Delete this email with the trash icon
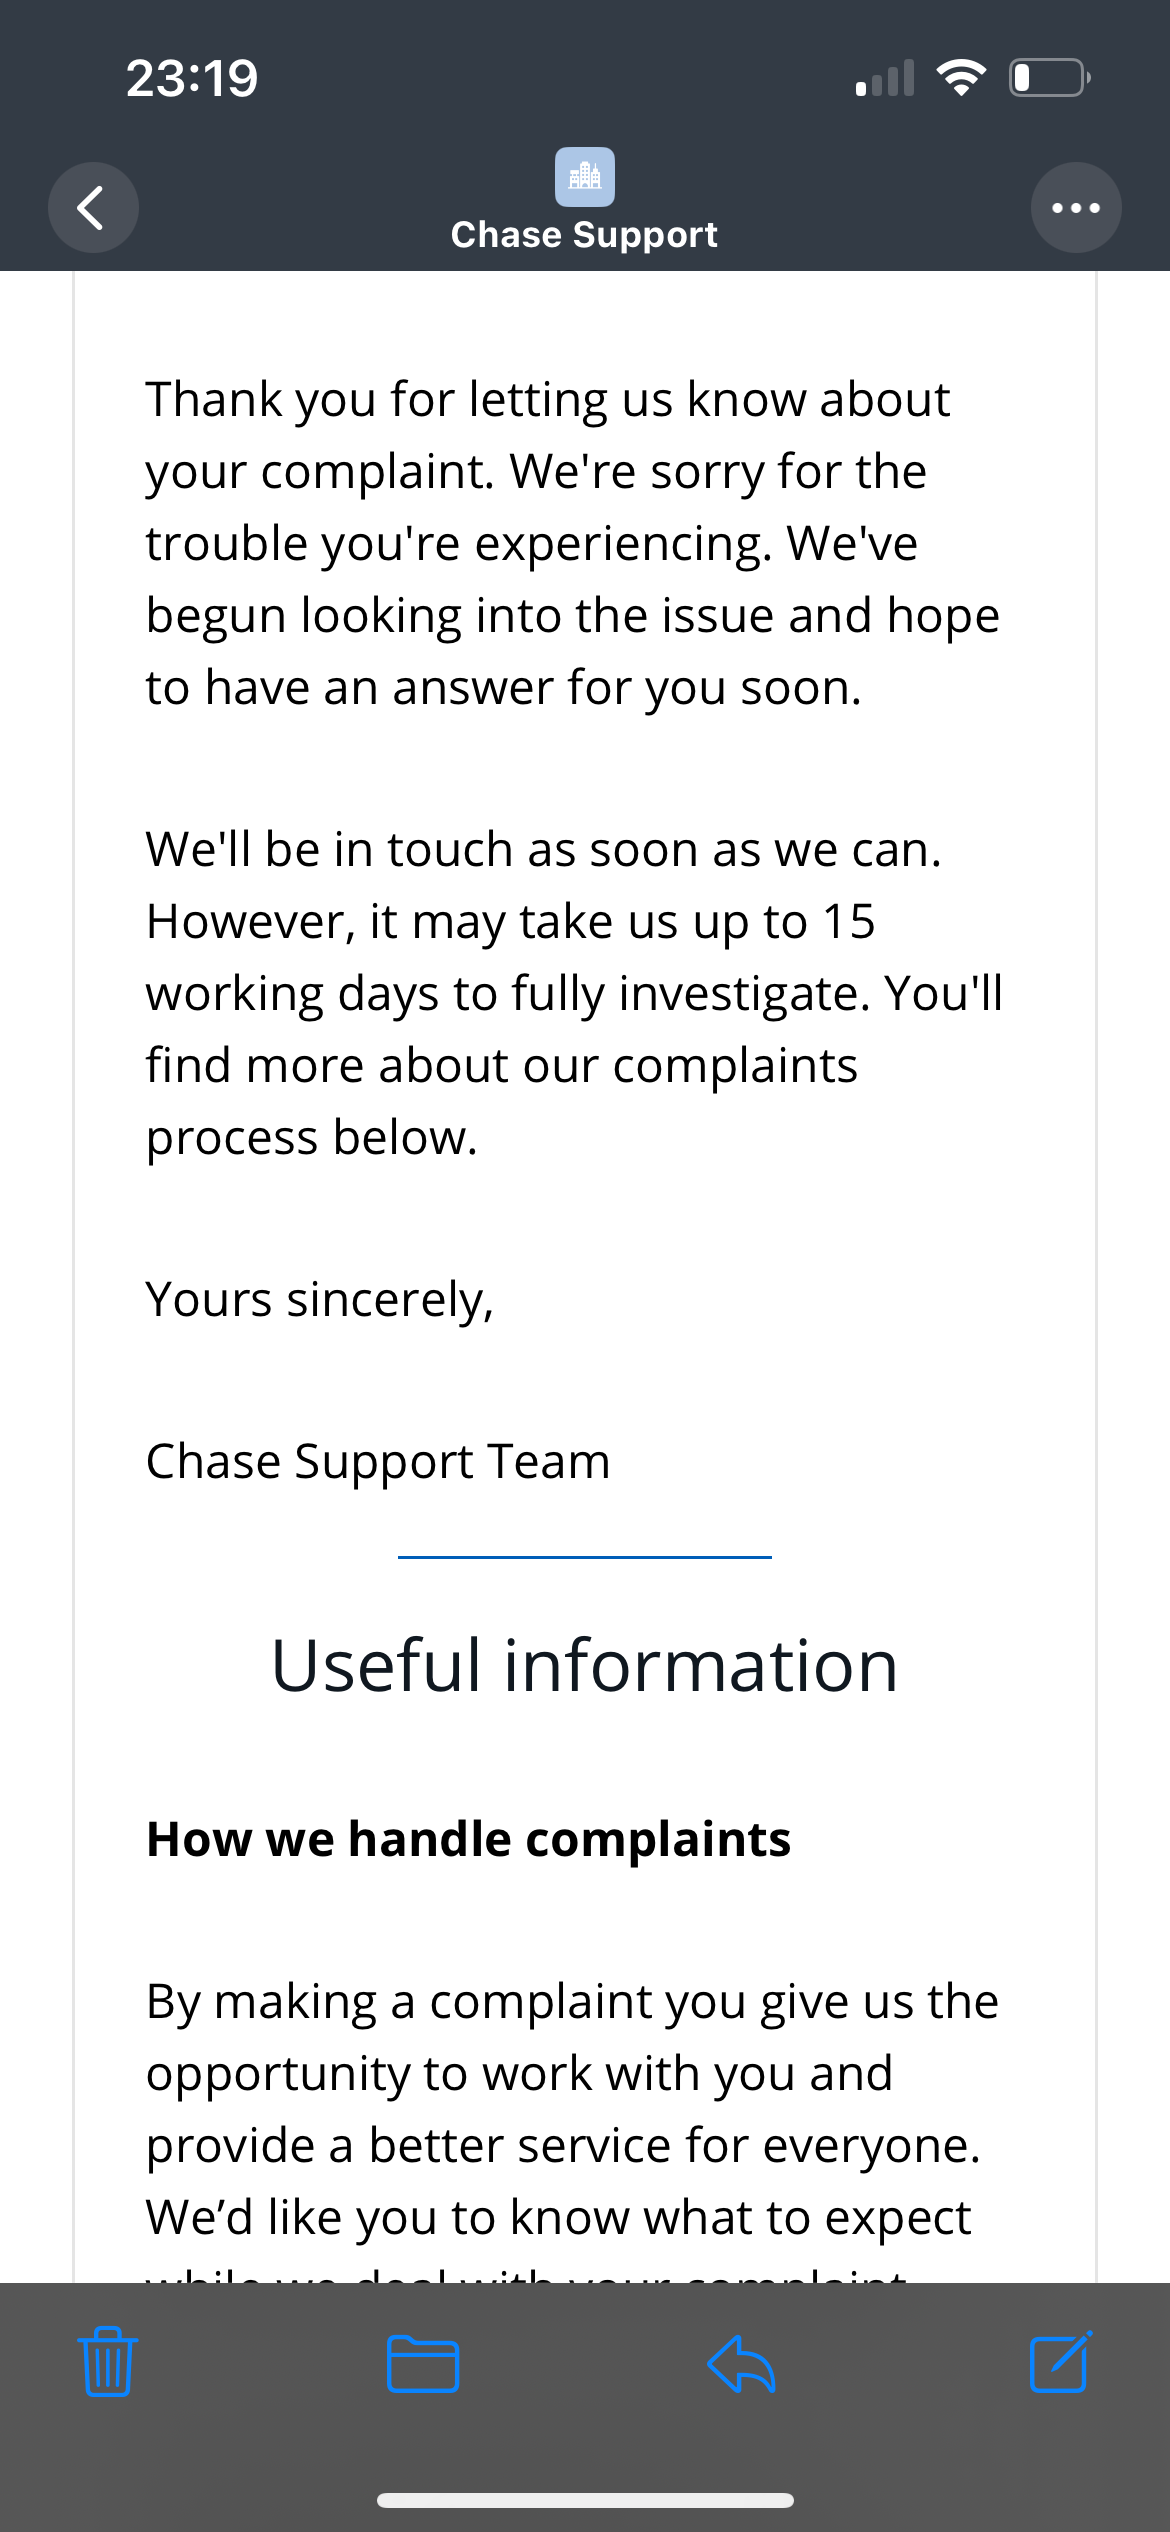 [x=108, y=2361]
